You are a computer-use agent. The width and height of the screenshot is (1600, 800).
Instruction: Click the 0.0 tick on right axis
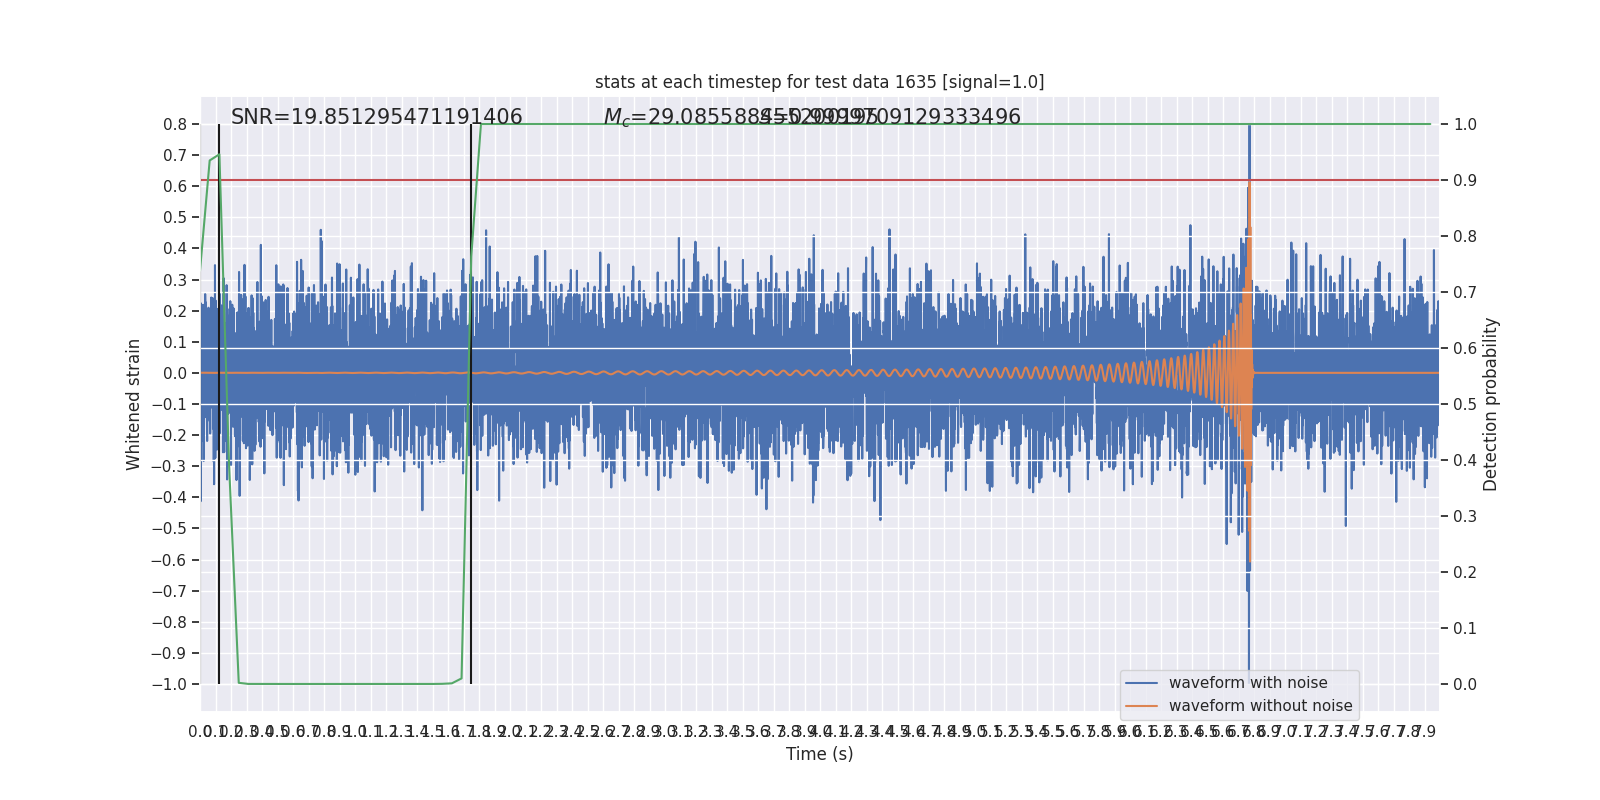tap(1465, 685)
